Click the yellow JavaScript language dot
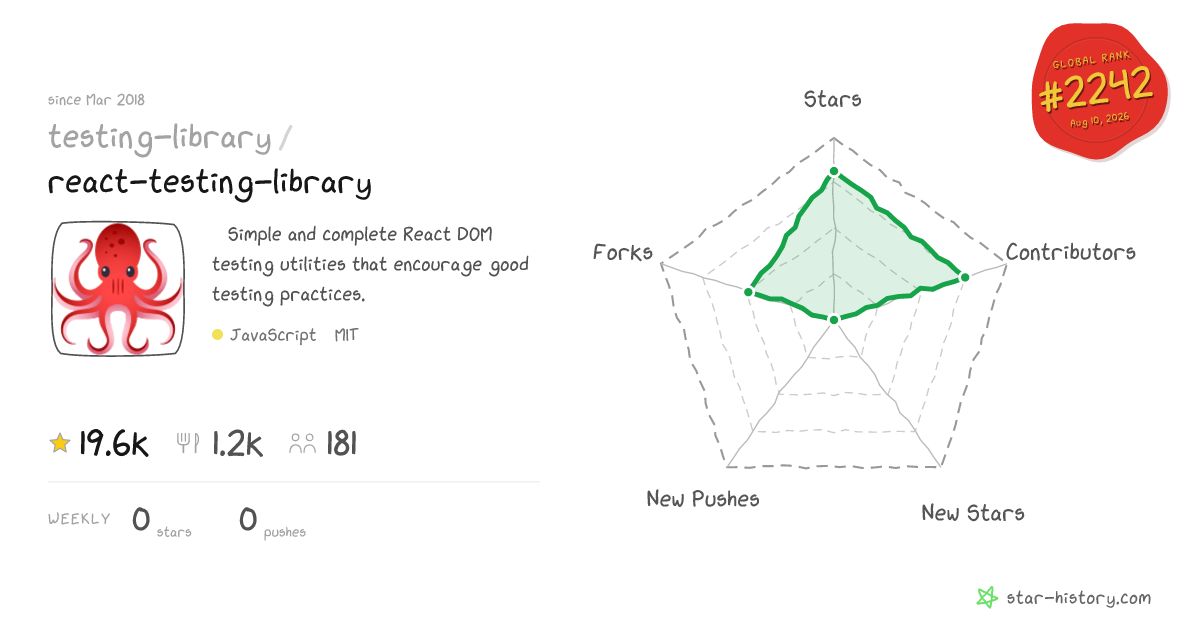Viewport: 1200px width, 630px height. point(217,335)
